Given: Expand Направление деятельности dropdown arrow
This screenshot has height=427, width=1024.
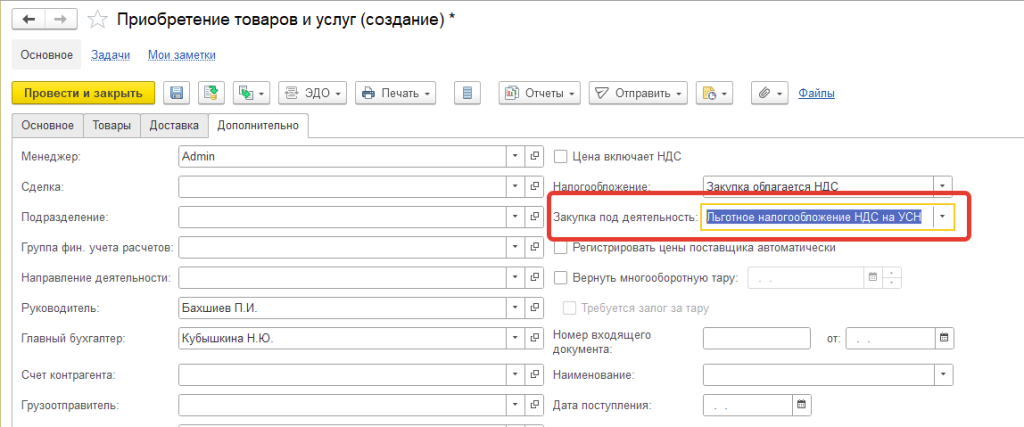Looking at the screenshot, I should point(515,278).
